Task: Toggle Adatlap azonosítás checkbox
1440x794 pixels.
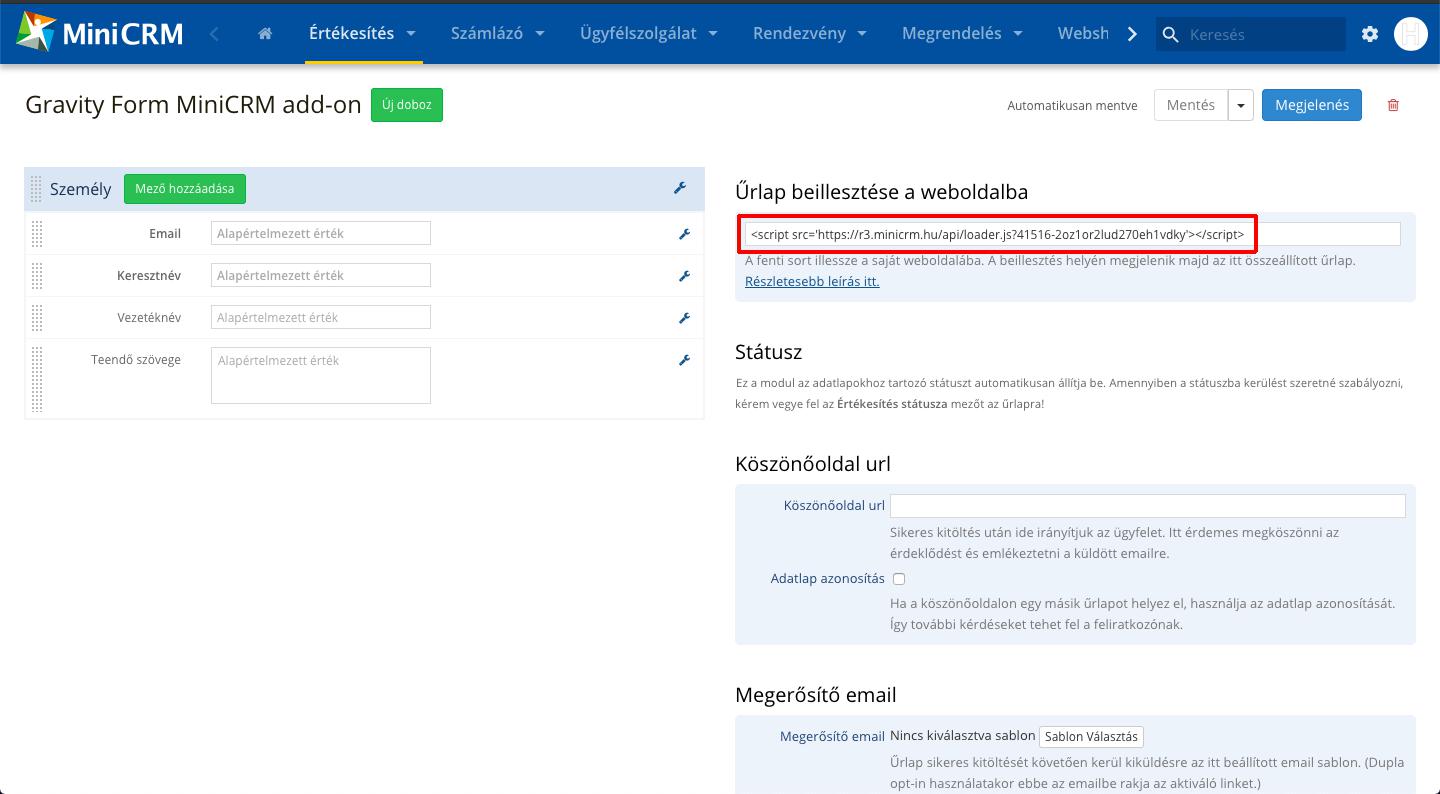Action: pyautogui.click(x=899, y=579)
